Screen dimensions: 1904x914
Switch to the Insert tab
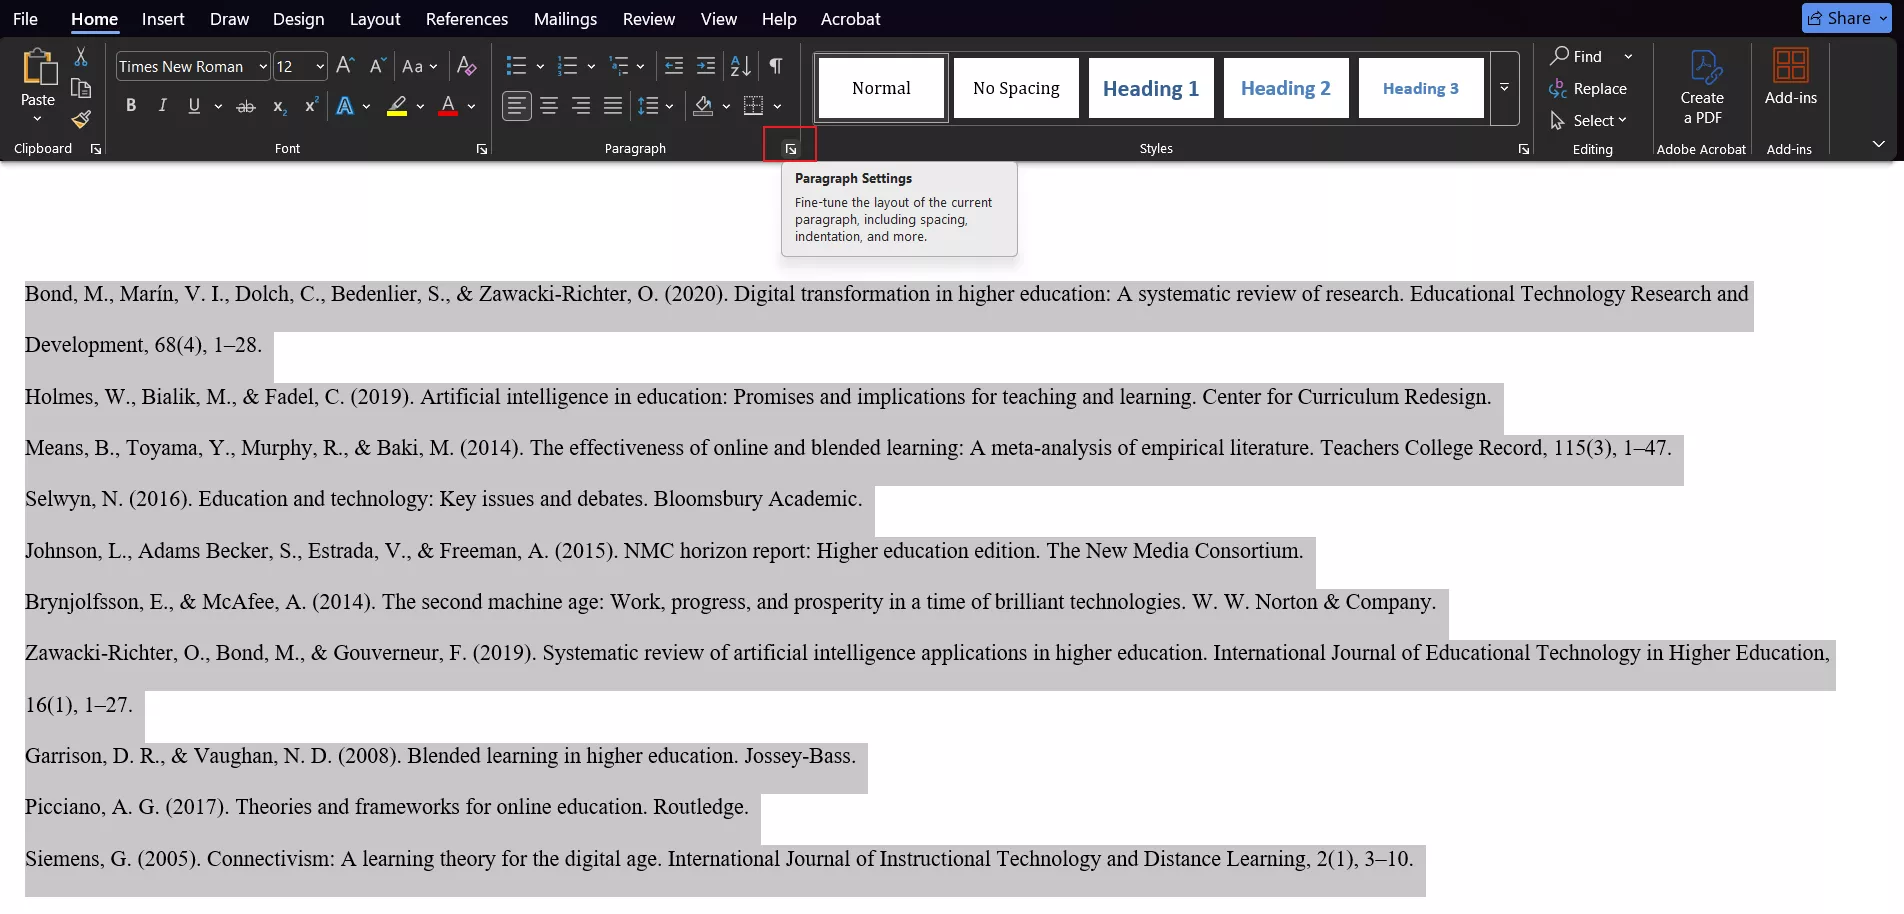click(163, 19)
